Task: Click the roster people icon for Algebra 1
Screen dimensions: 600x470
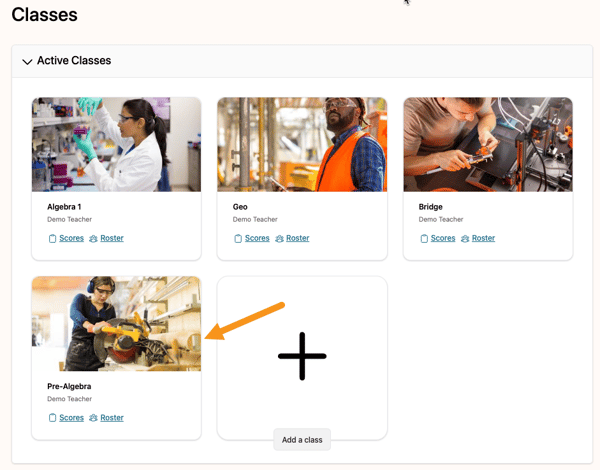Action: pos(93,239)
